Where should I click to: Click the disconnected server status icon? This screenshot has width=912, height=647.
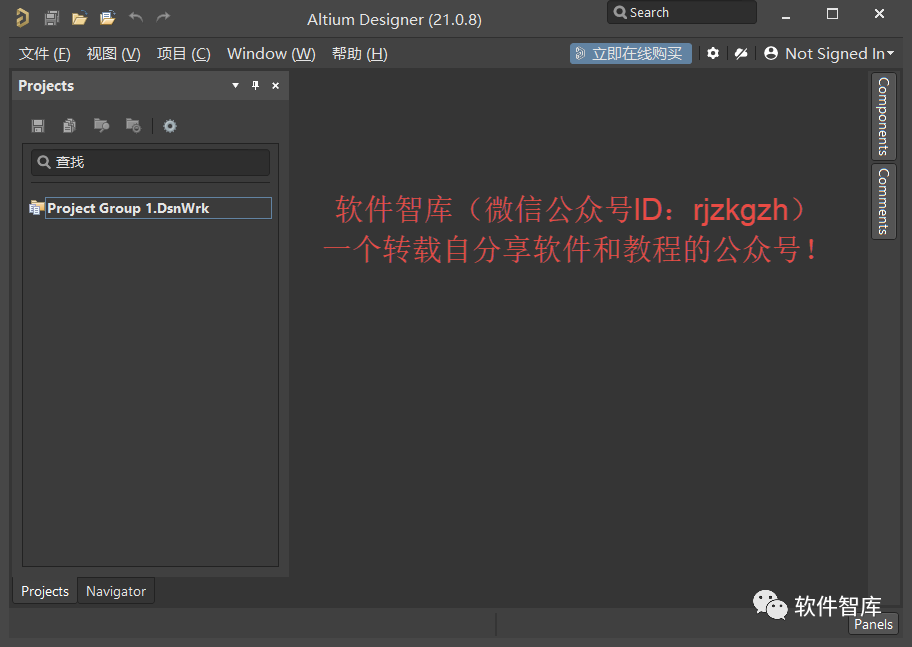[741, 54]
